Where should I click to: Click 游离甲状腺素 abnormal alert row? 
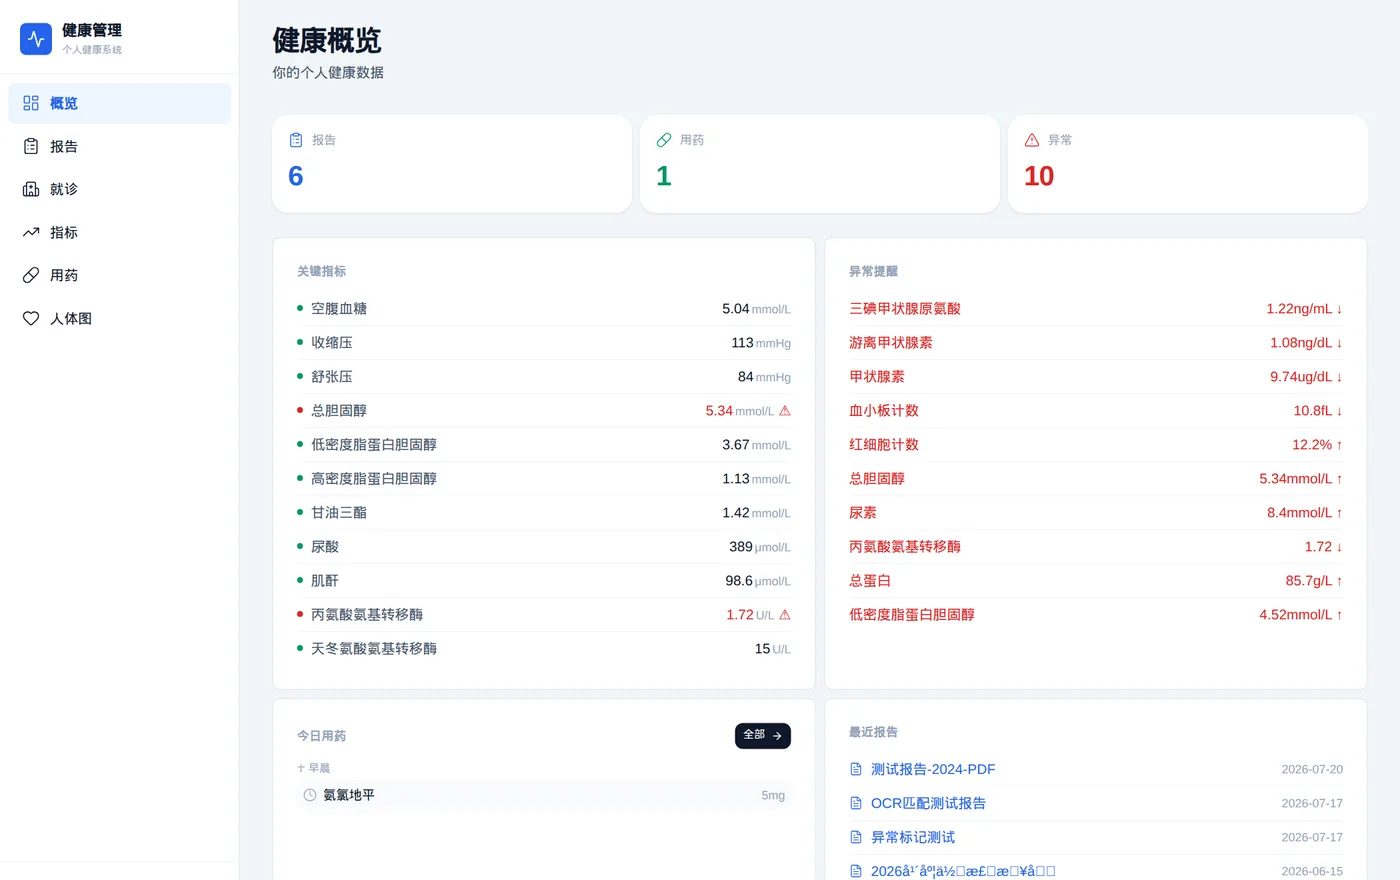click(x=1096, y=343)
